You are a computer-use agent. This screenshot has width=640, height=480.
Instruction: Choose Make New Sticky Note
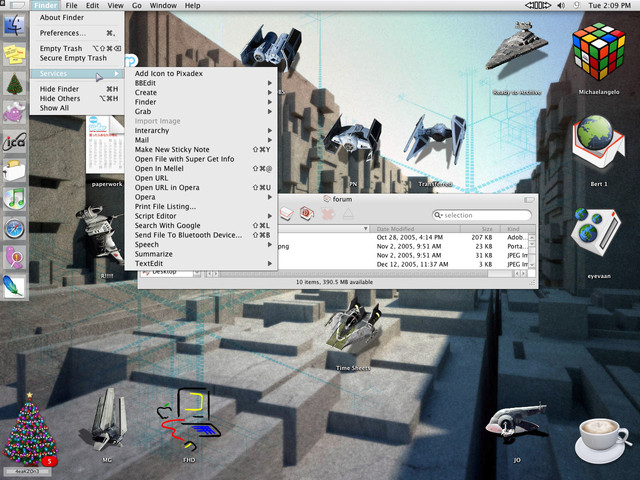click(x=202, y=149)
